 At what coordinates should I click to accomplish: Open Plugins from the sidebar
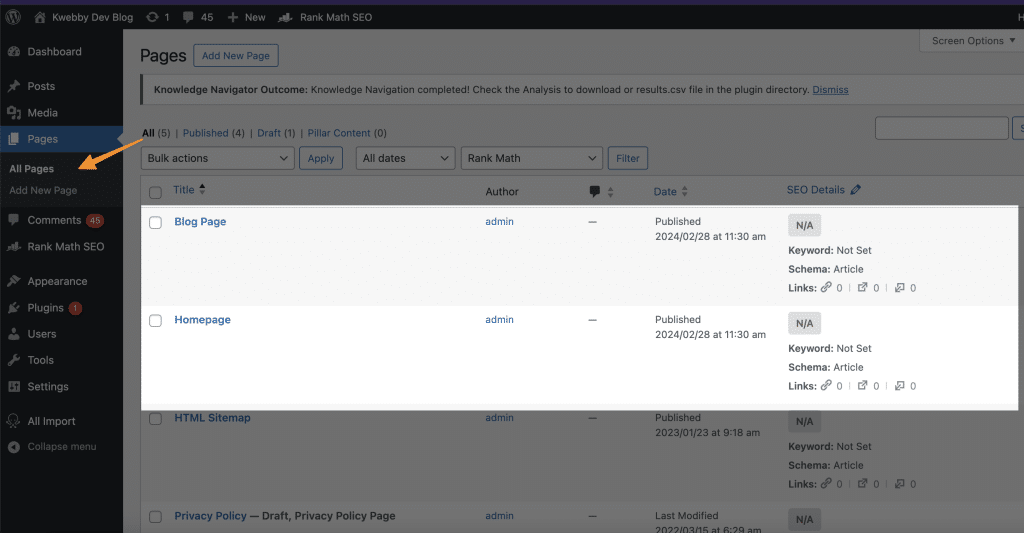(x=46, y=308)
